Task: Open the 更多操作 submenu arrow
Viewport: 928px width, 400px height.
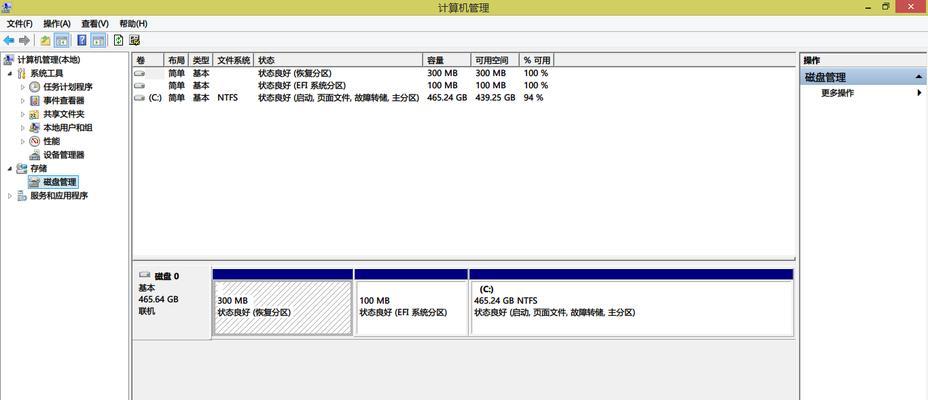Action: [x=920, y=93]
